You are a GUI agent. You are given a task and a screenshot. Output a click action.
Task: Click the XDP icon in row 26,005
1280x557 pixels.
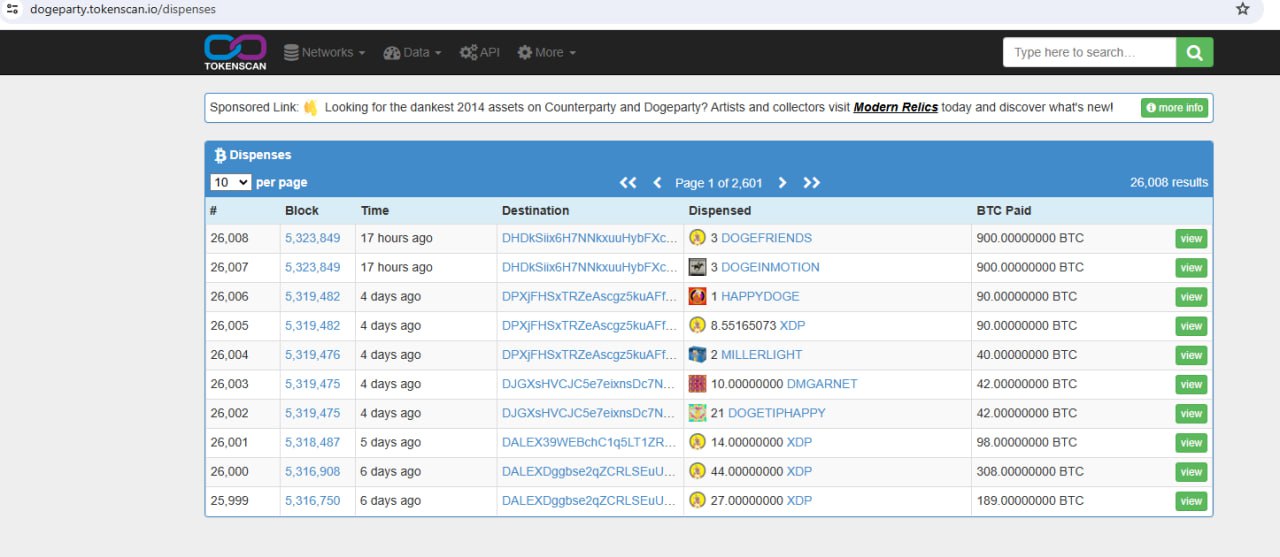coord(697,325)
